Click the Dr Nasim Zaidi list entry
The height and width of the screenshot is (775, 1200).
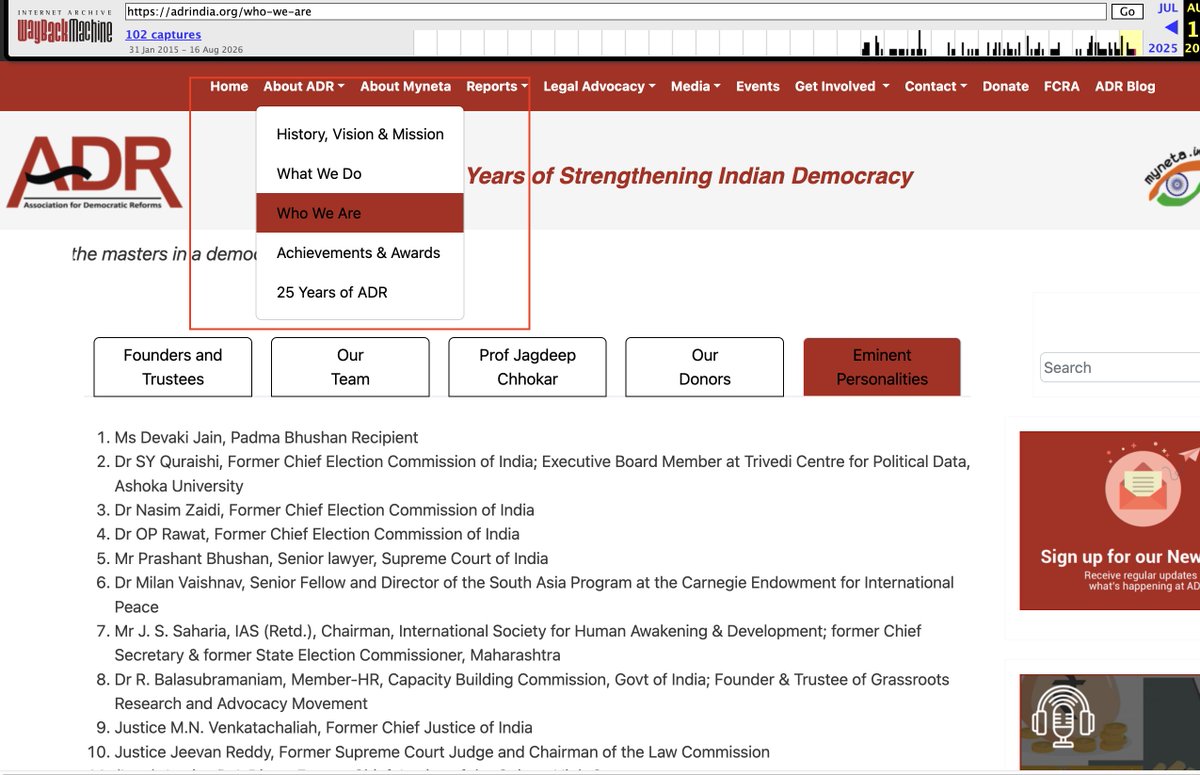pyautogui.click(x=324, y=510)
